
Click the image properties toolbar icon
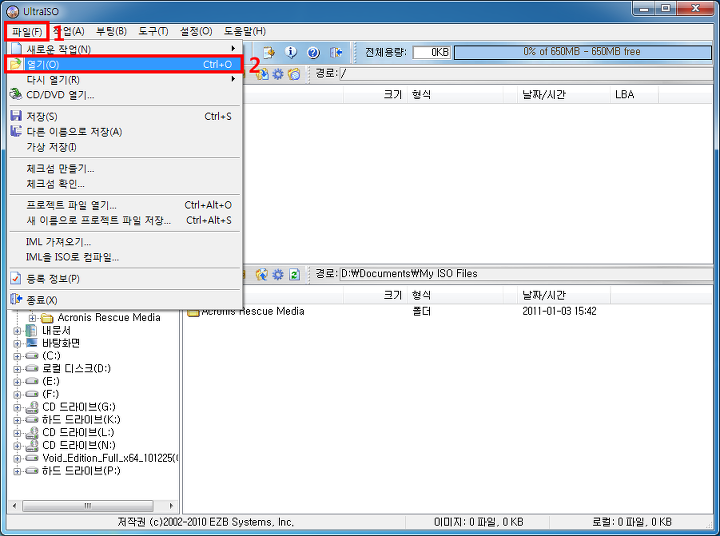click(269, 52)
